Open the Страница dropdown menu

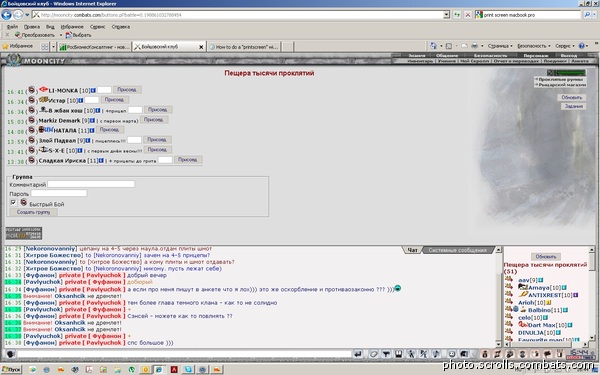click(500, 46)
